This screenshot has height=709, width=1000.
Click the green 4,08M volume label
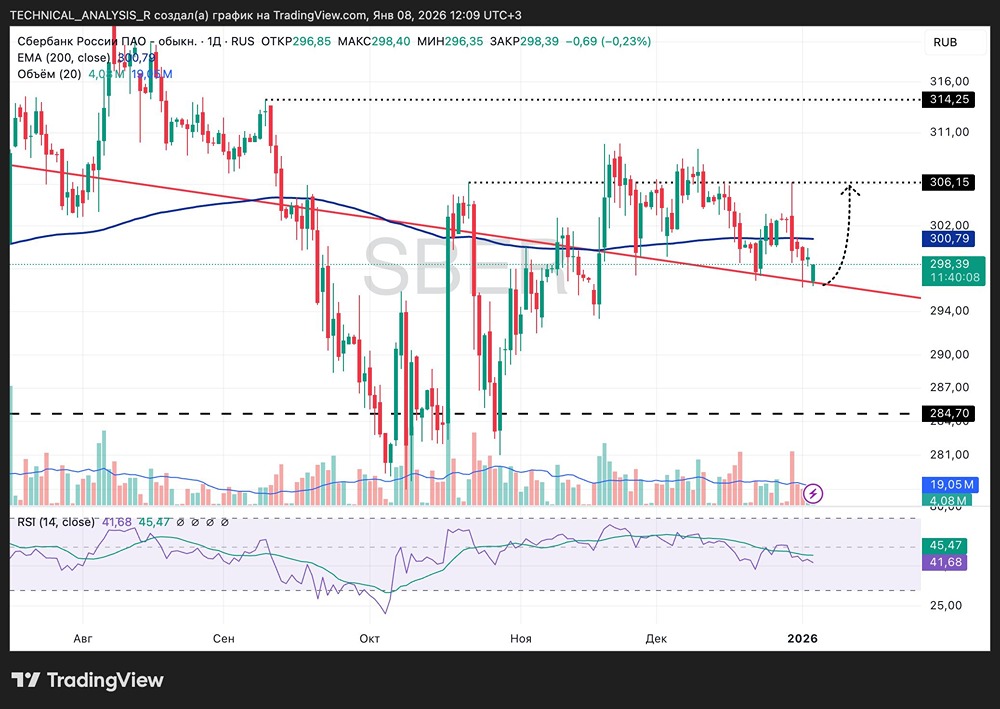pos(946,500)
